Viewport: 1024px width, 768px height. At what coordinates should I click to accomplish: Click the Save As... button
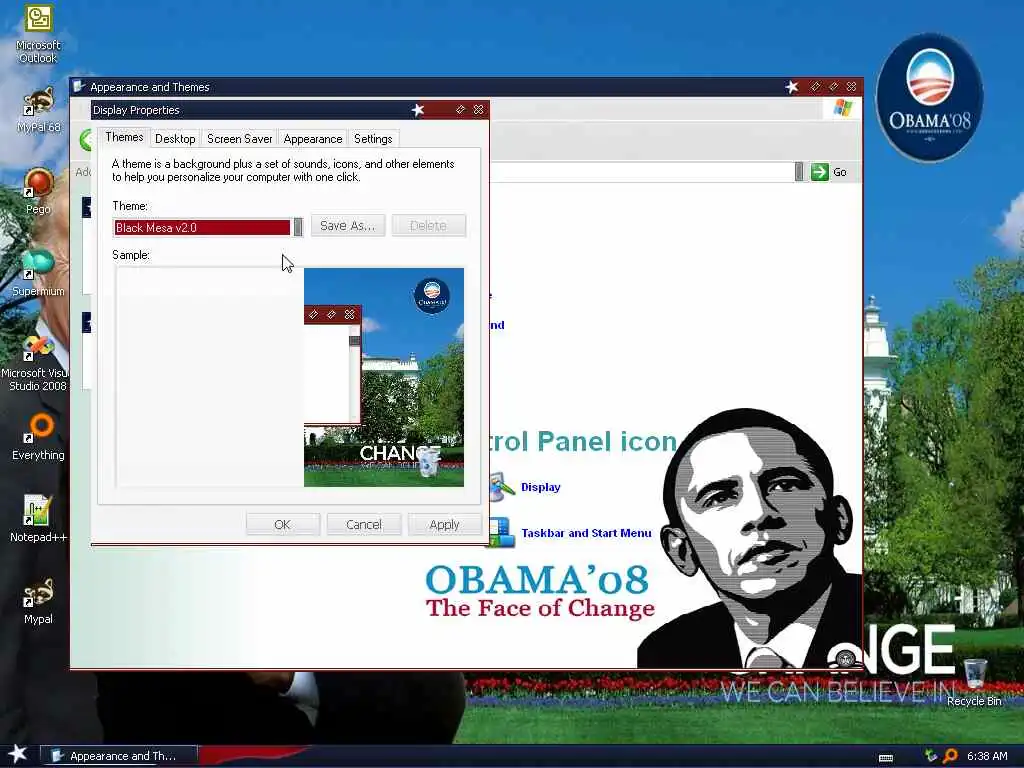(347, 225)
